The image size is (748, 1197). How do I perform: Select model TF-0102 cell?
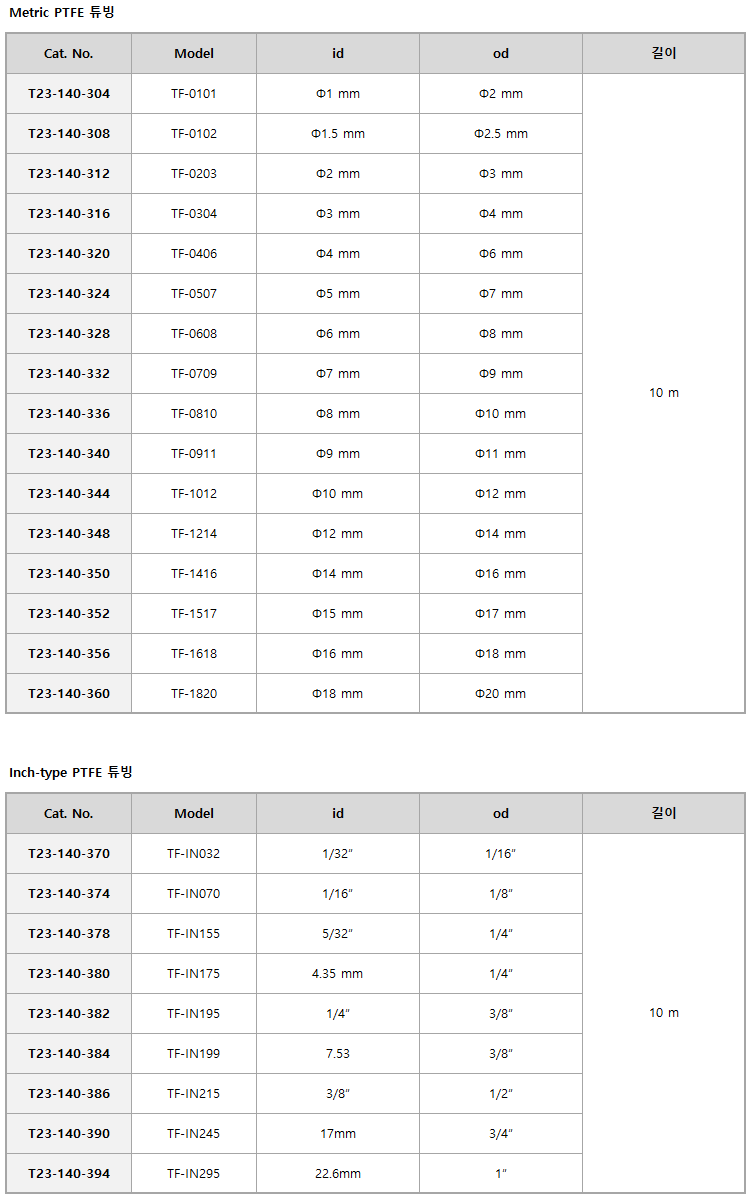pos(194,134)
